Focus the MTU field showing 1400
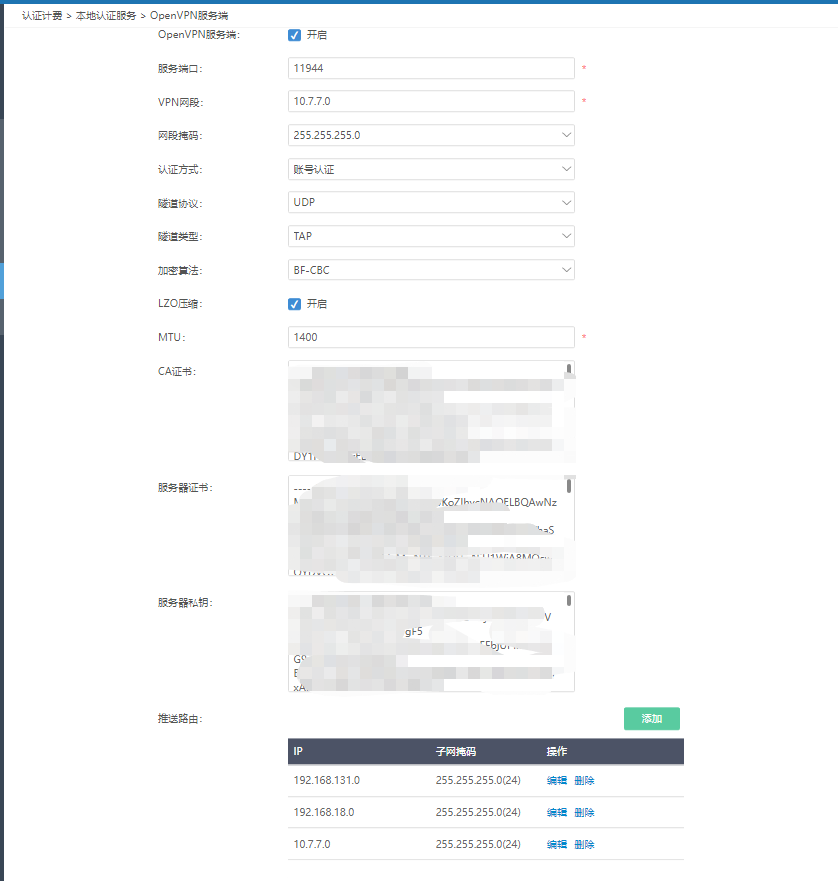The width and height of the screenshot is (838, 881). pos(431,337)
